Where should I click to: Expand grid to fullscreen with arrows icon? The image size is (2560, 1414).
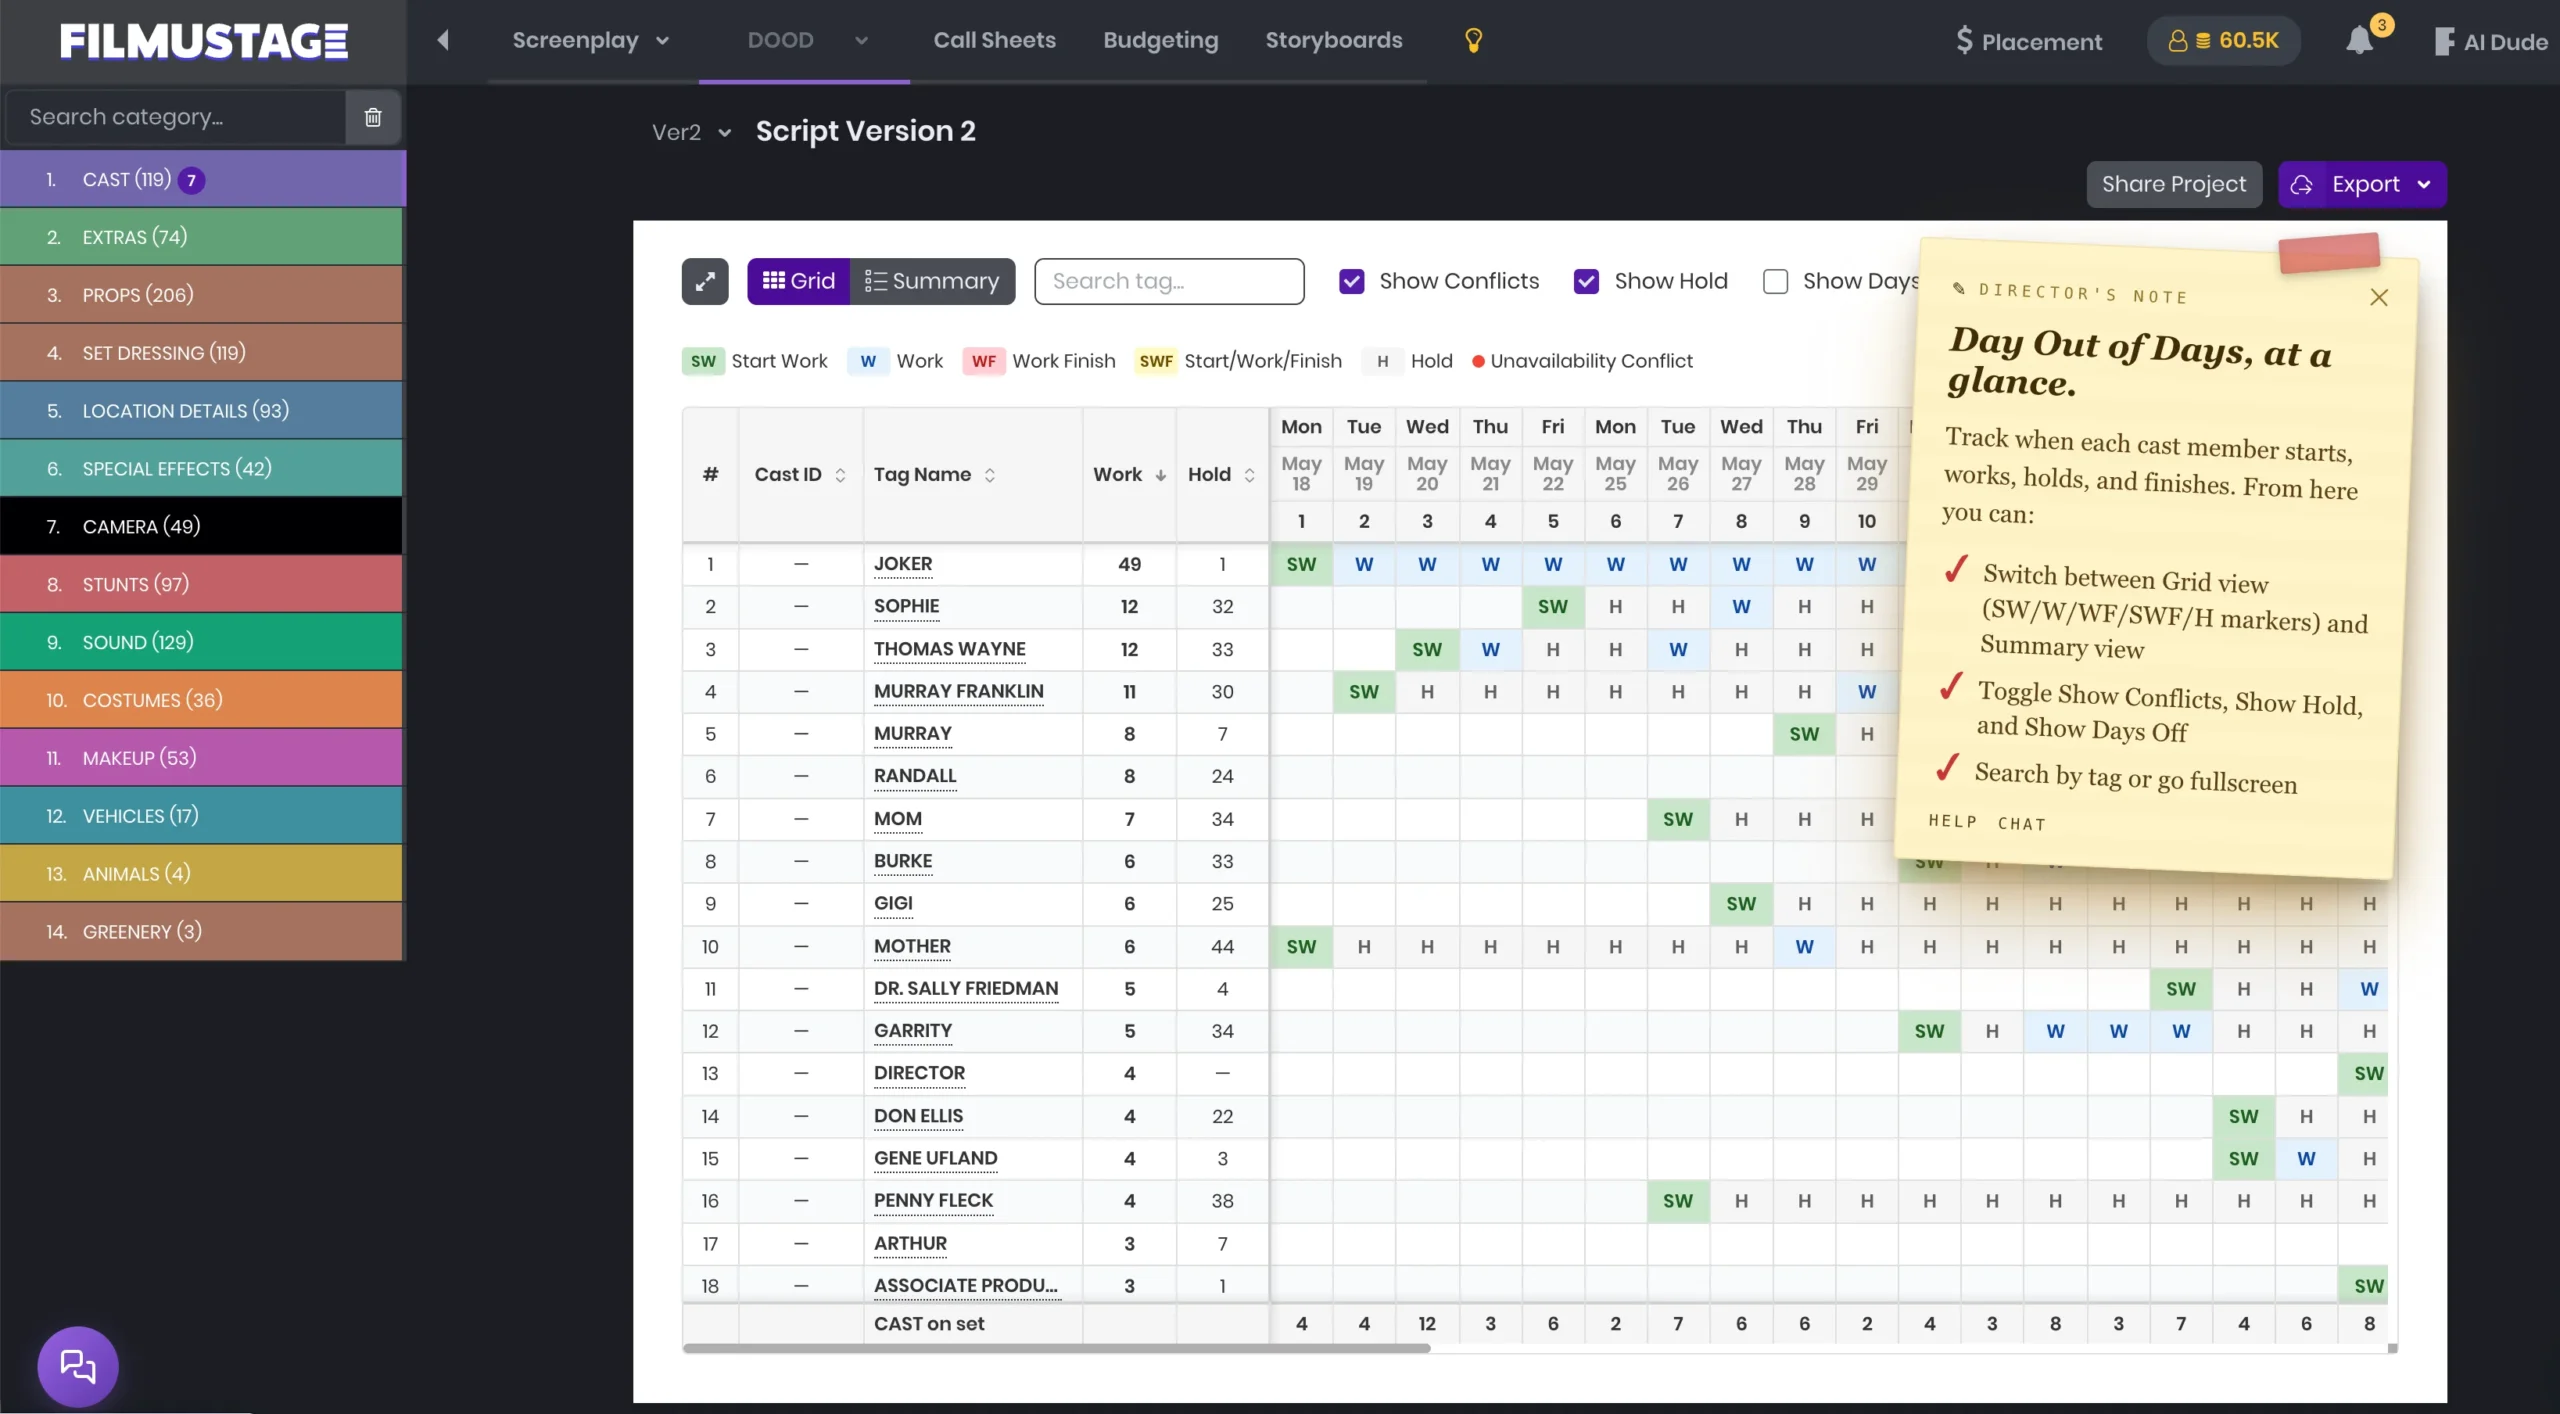coord(705,281)
